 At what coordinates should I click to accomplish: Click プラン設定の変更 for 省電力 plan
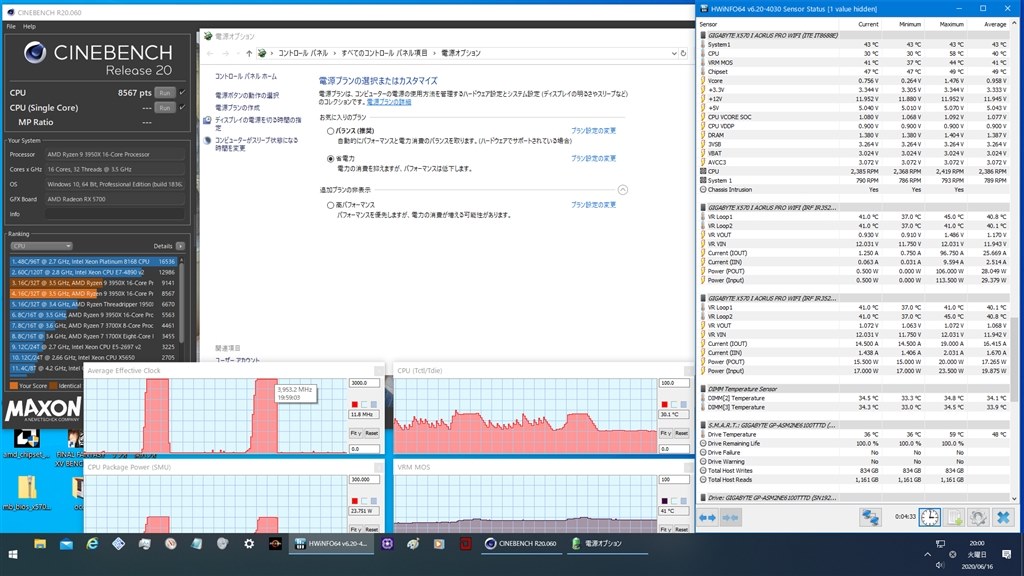(594, 158)
